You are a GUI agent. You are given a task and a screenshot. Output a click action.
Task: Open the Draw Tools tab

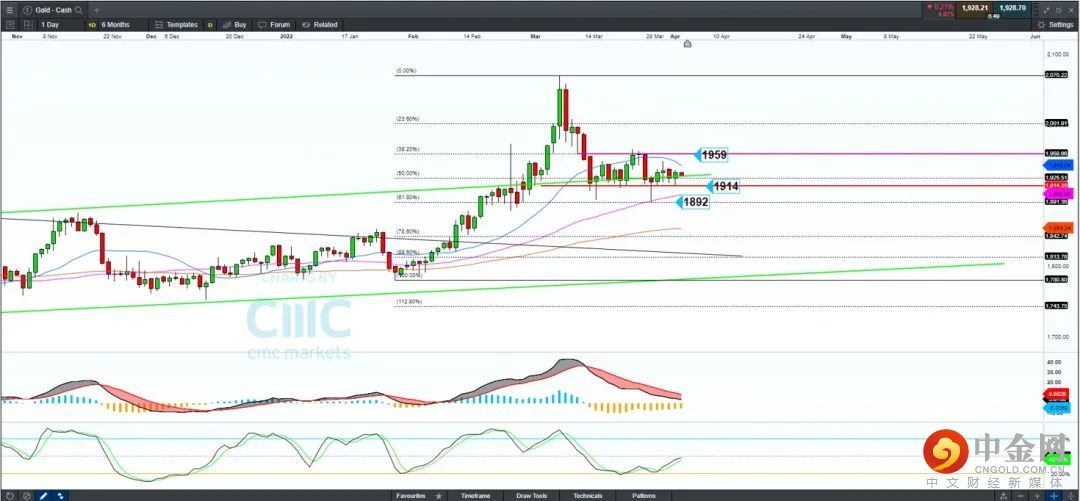[532, 495]
